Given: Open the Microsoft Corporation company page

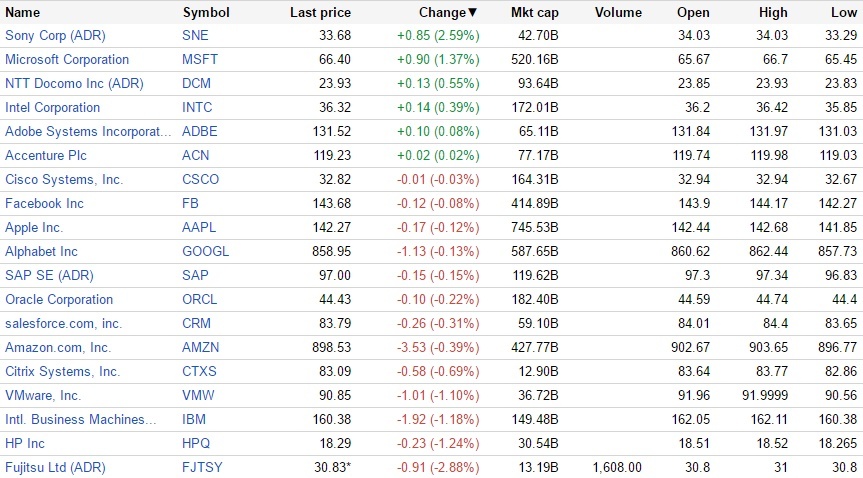Looking at the screenshot, I should (x=67, y=60).
